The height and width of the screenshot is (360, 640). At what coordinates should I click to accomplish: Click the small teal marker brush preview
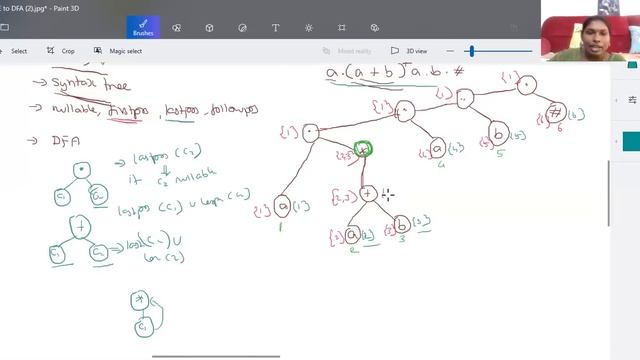click(632, 65)
